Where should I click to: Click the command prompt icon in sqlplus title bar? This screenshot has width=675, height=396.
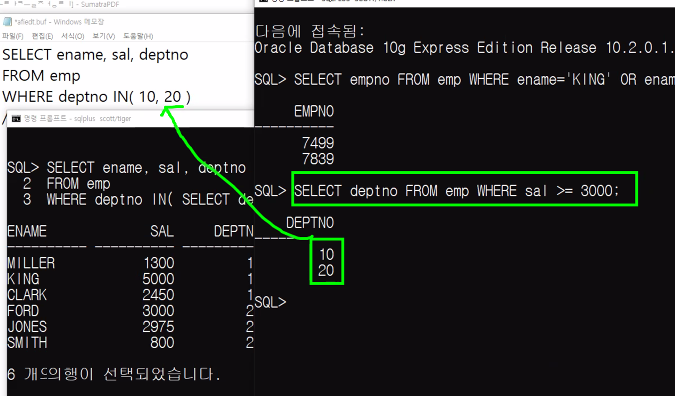pyautogui.click(x=16, y=119)
